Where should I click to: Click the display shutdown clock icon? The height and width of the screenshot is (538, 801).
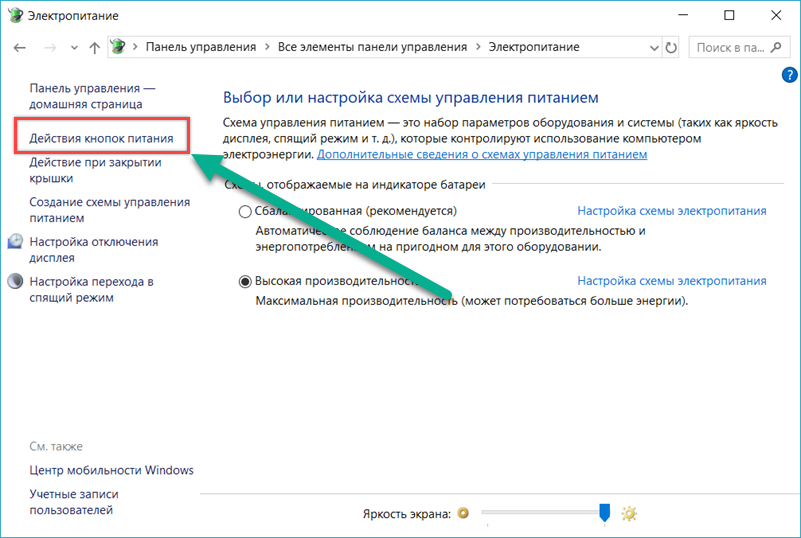coord(15,241)
